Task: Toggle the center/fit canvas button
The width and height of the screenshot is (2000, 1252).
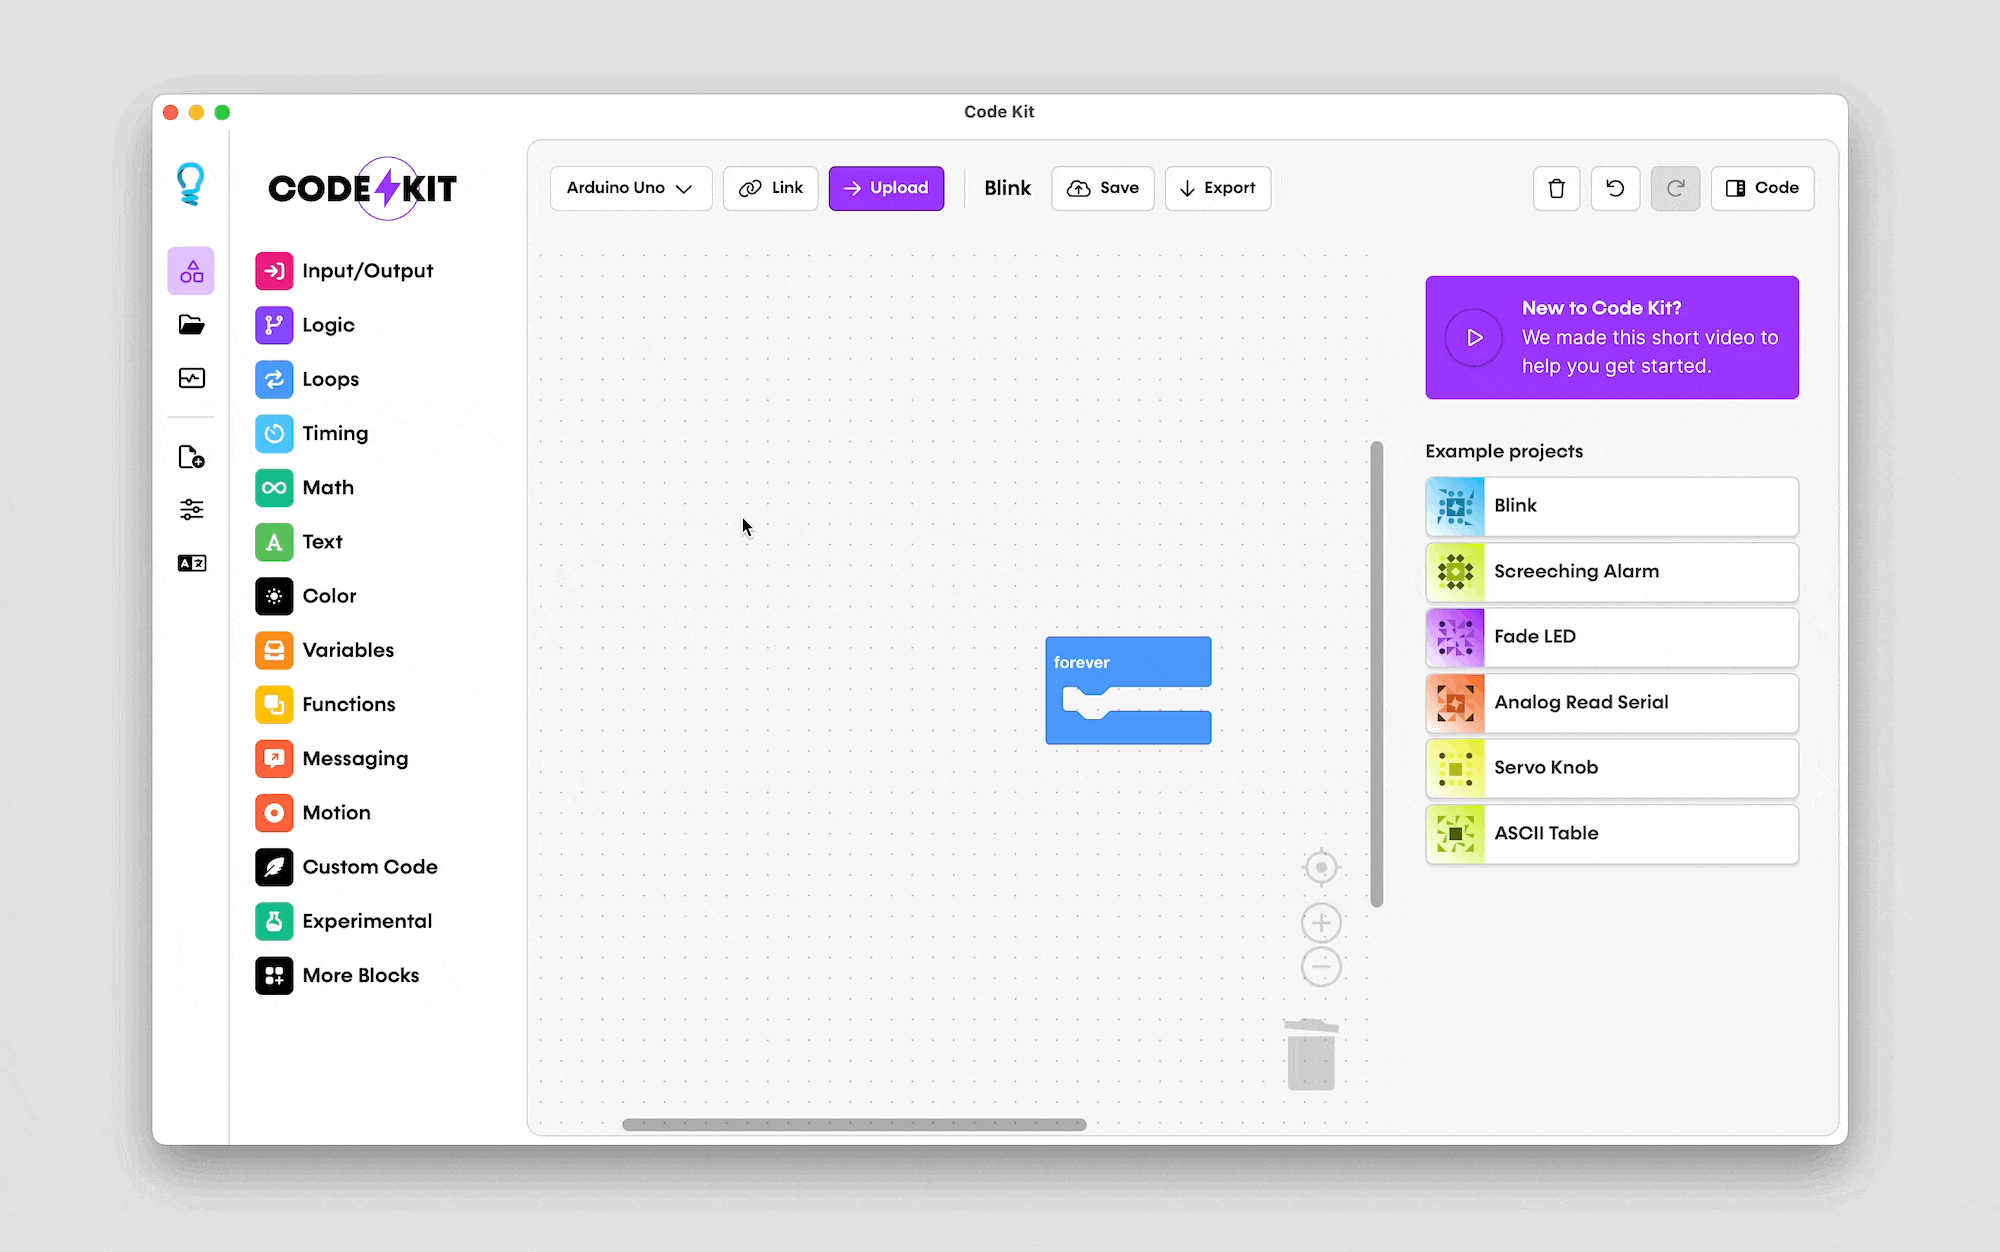Action: click(x=1321, y=867)
